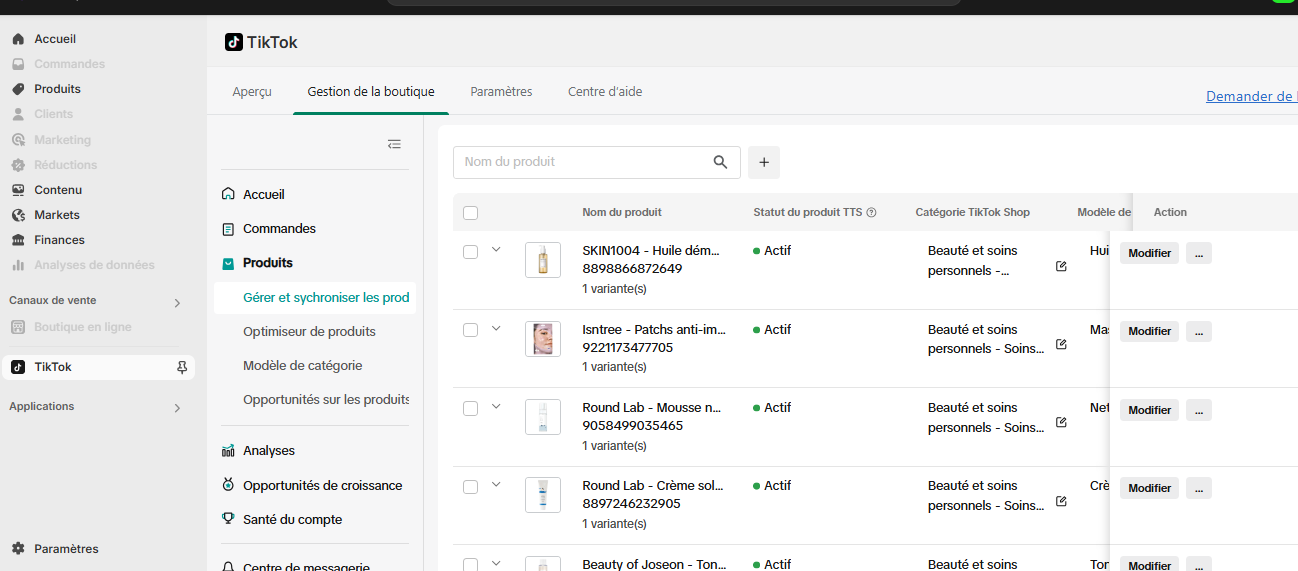The width and height of the screenshot is (1298, 571).
Task: Check the Beauty of Joseon row checkbox
Action: 471,565
